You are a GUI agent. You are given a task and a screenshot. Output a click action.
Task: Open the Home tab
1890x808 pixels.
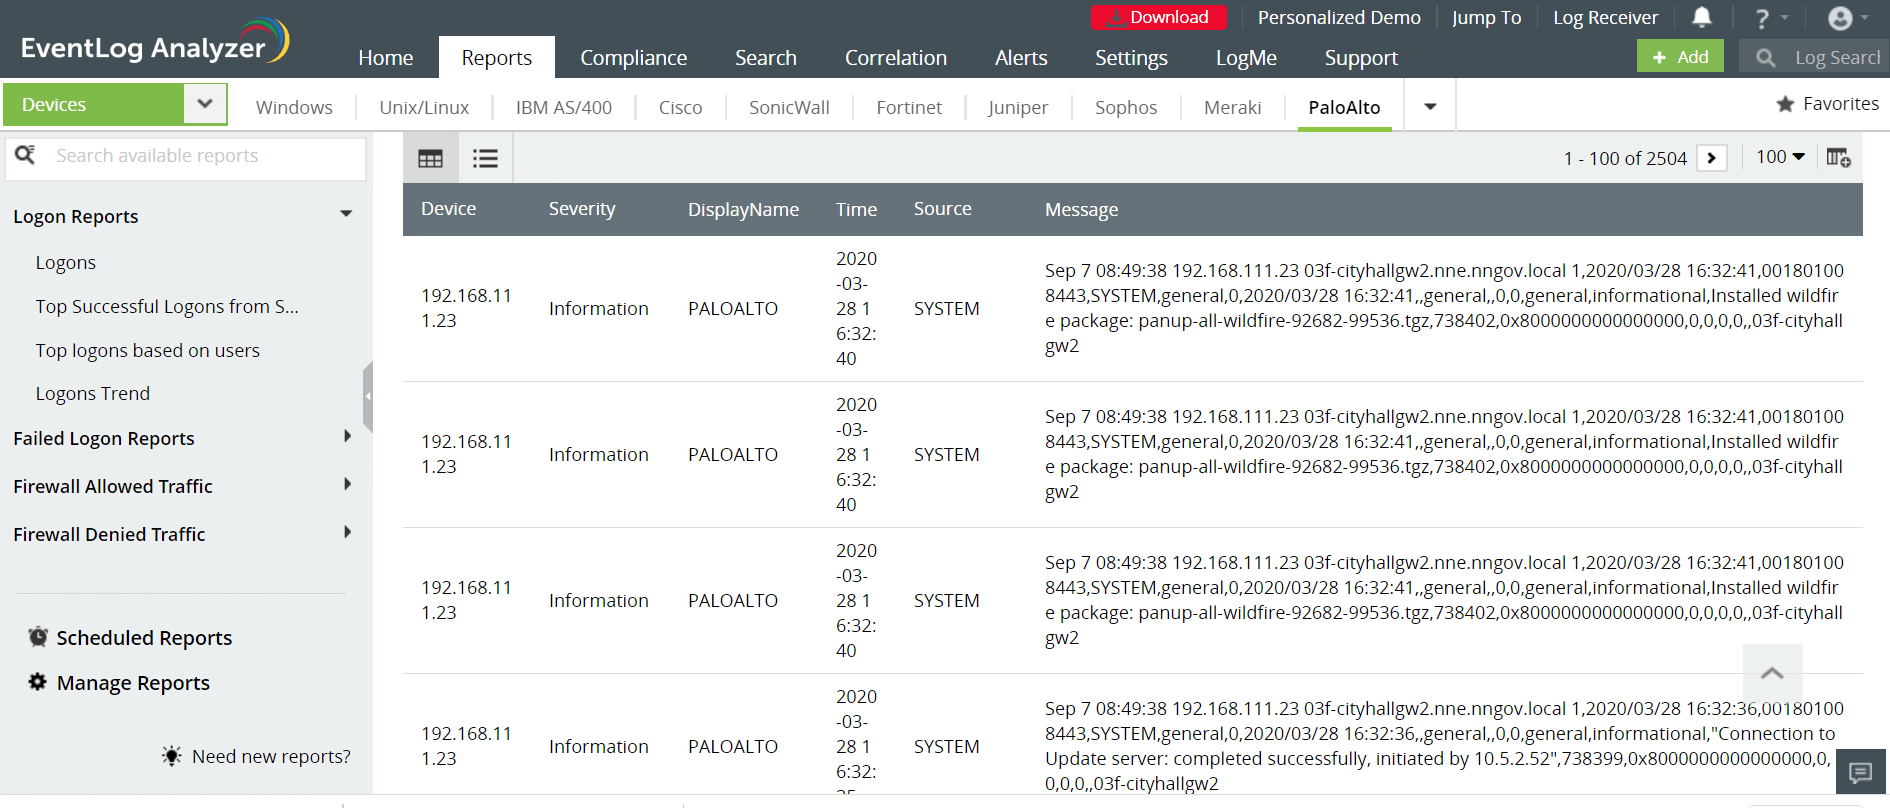[386, 58]
